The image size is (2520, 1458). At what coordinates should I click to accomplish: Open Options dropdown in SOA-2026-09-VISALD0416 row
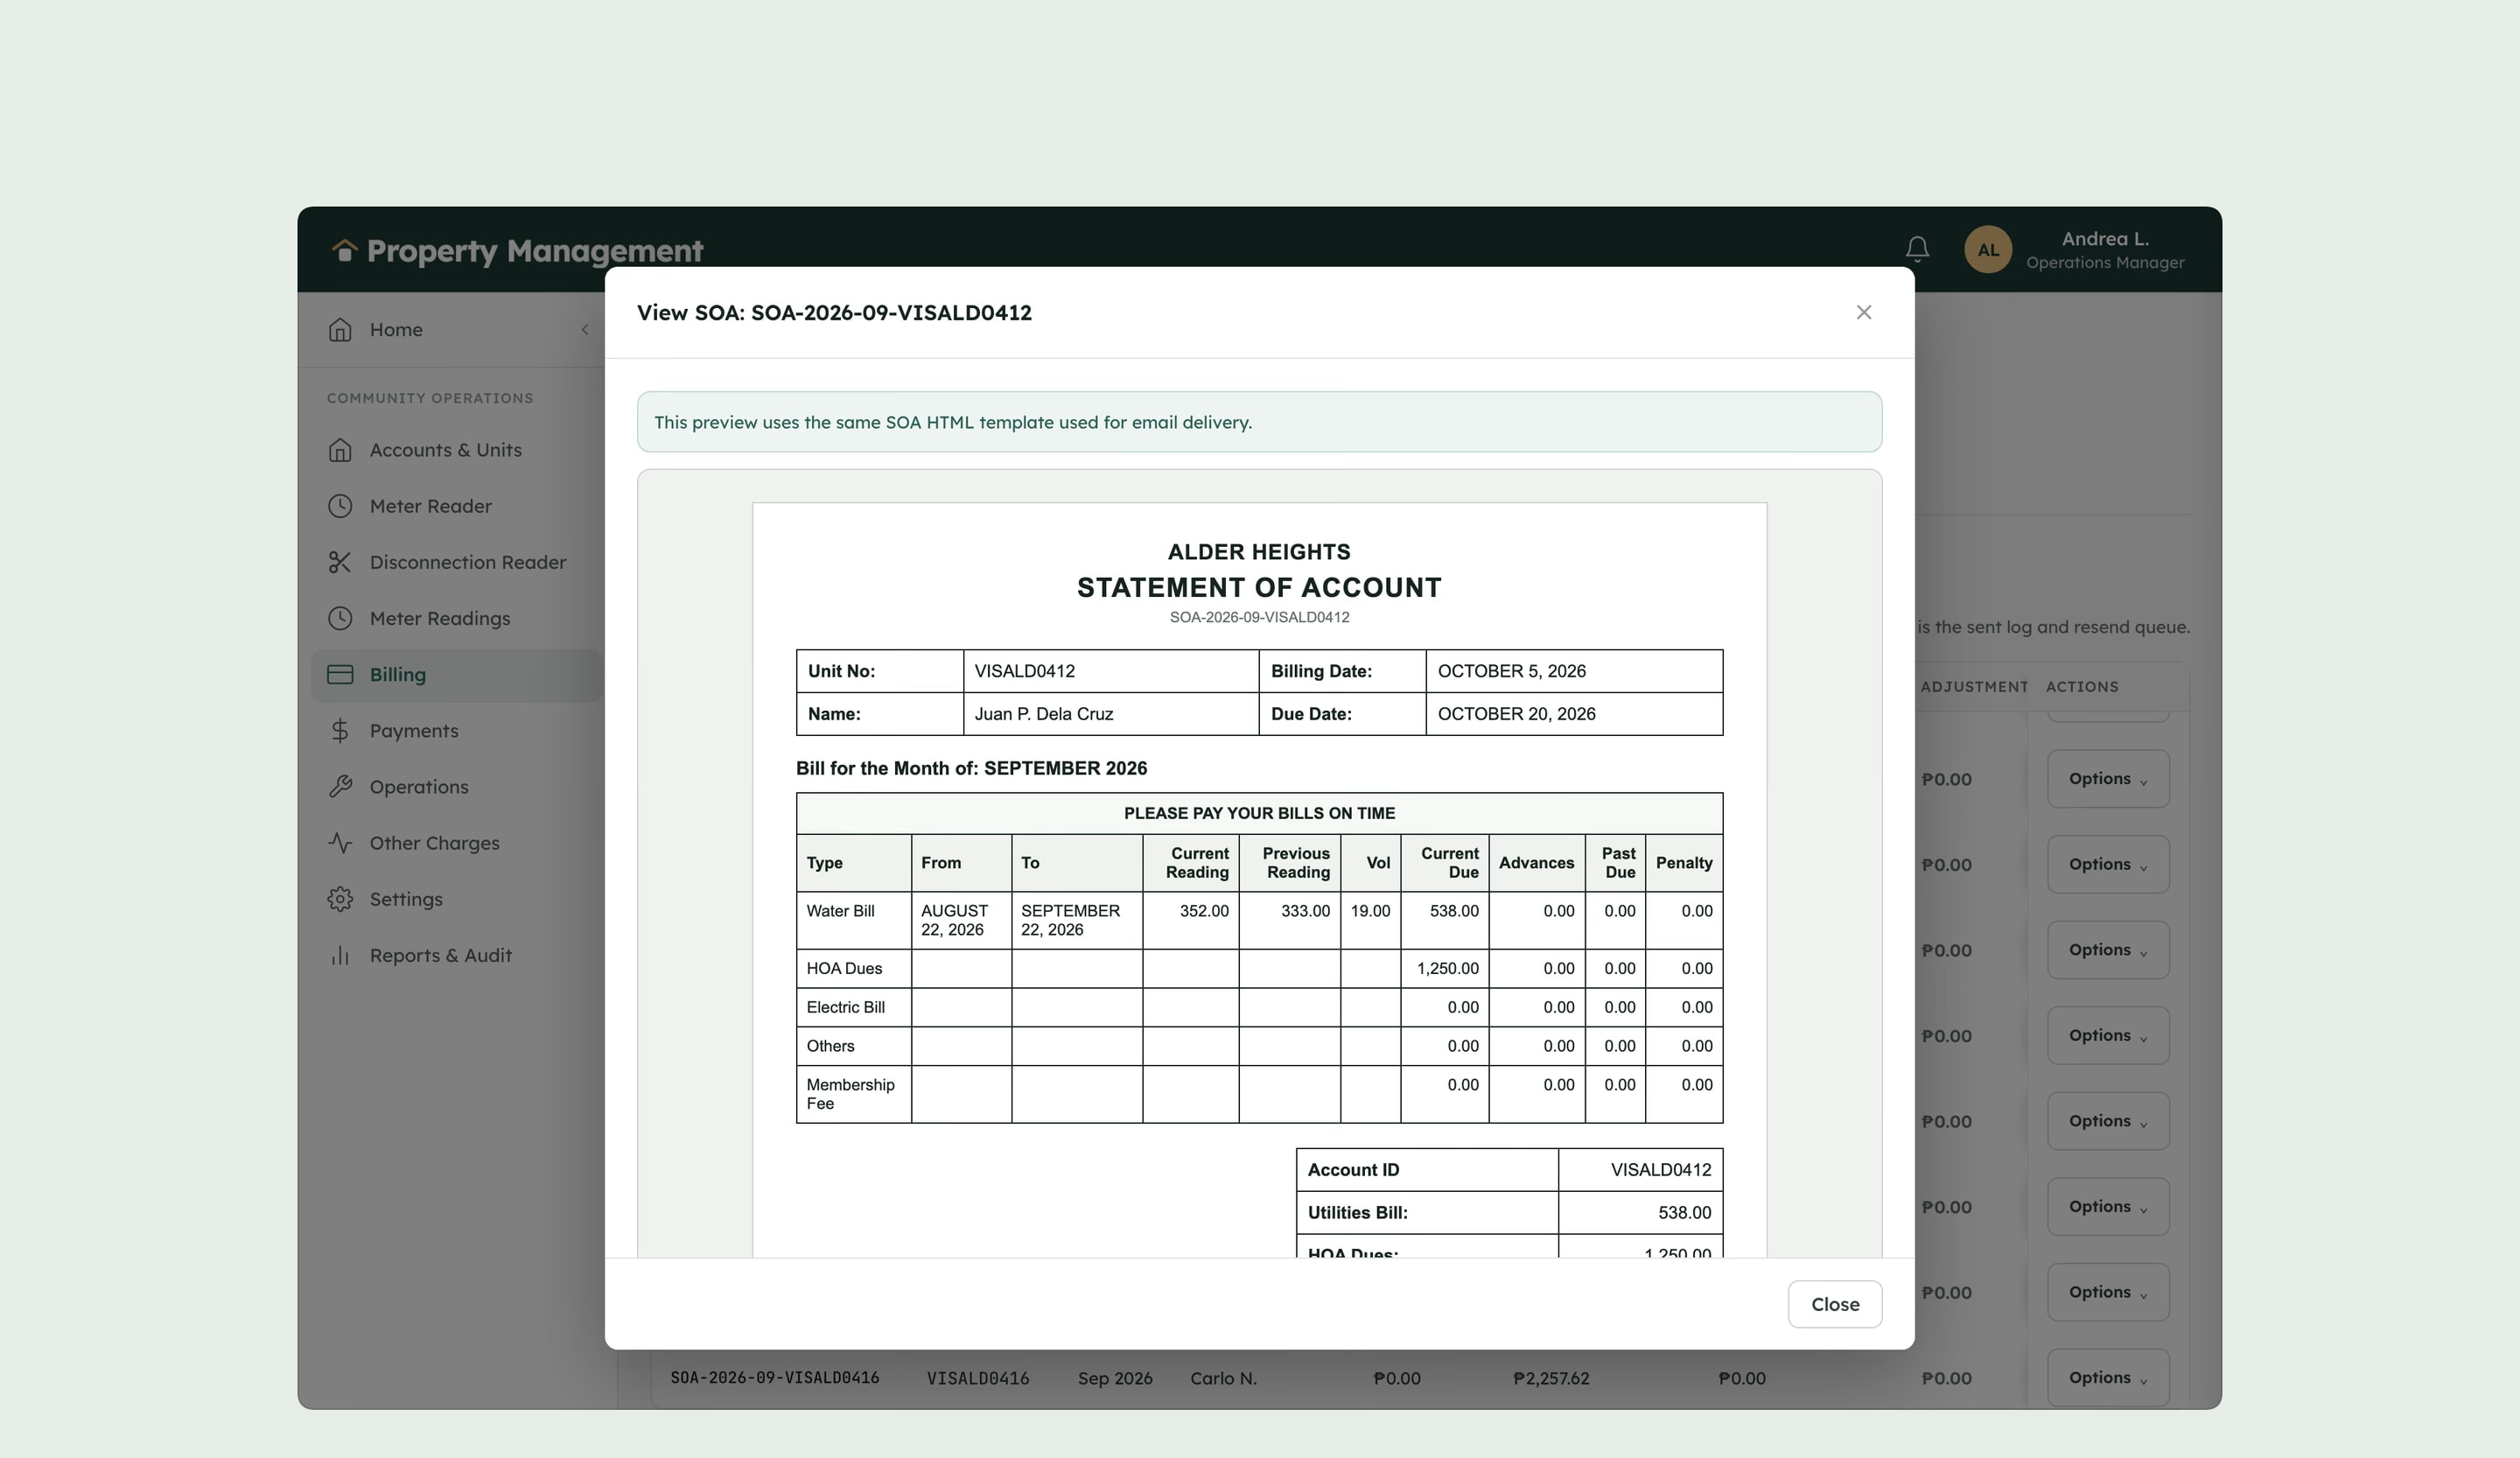click(2107, 1377)
